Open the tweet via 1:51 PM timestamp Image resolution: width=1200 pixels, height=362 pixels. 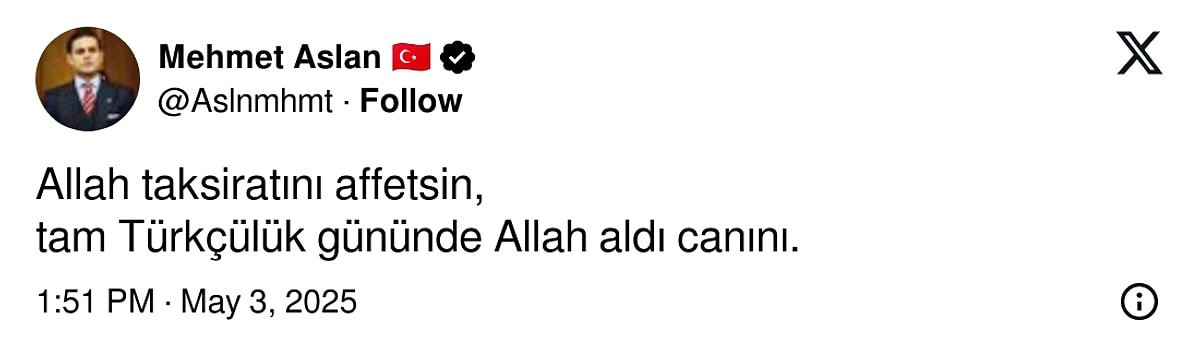coord(95,301)
